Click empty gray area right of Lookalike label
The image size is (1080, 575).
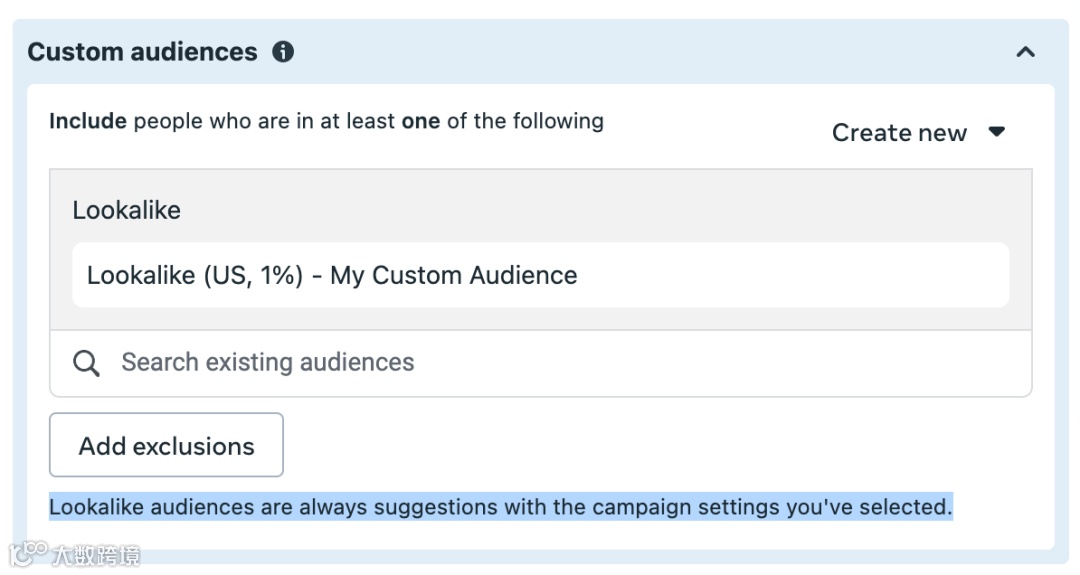tap(600, 210)
